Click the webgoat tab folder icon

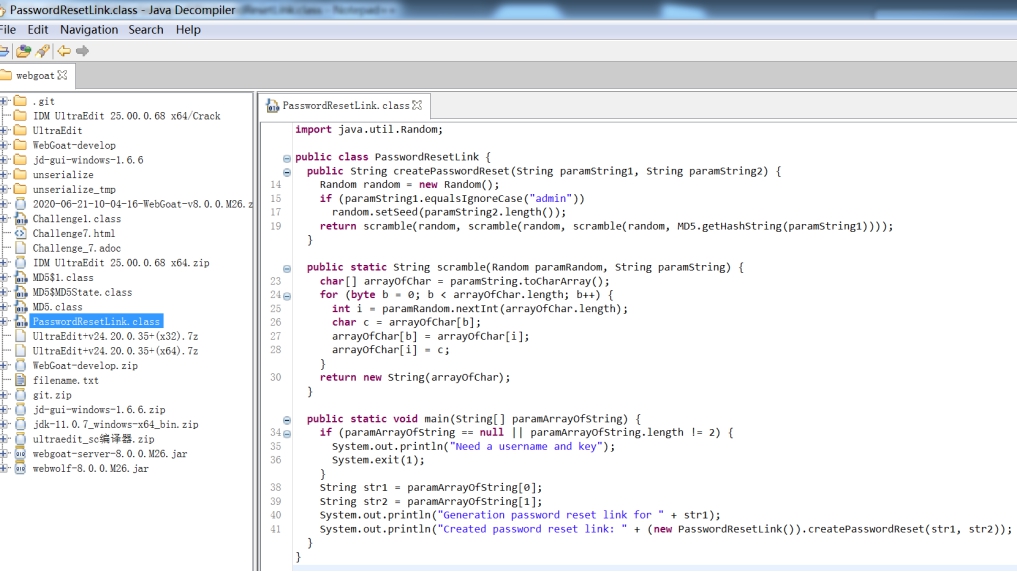pos(6,75)
